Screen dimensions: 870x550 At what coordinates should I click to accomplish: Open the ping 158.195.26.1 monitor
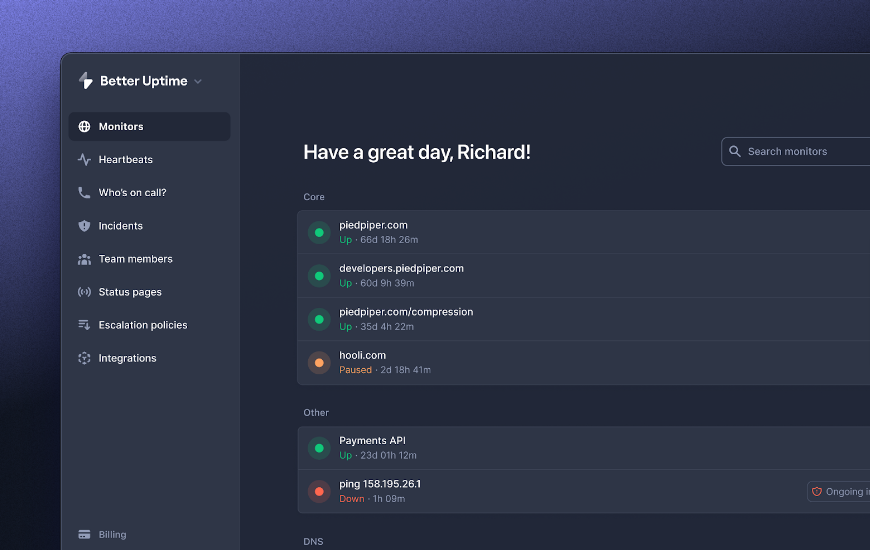coord(584,491)
